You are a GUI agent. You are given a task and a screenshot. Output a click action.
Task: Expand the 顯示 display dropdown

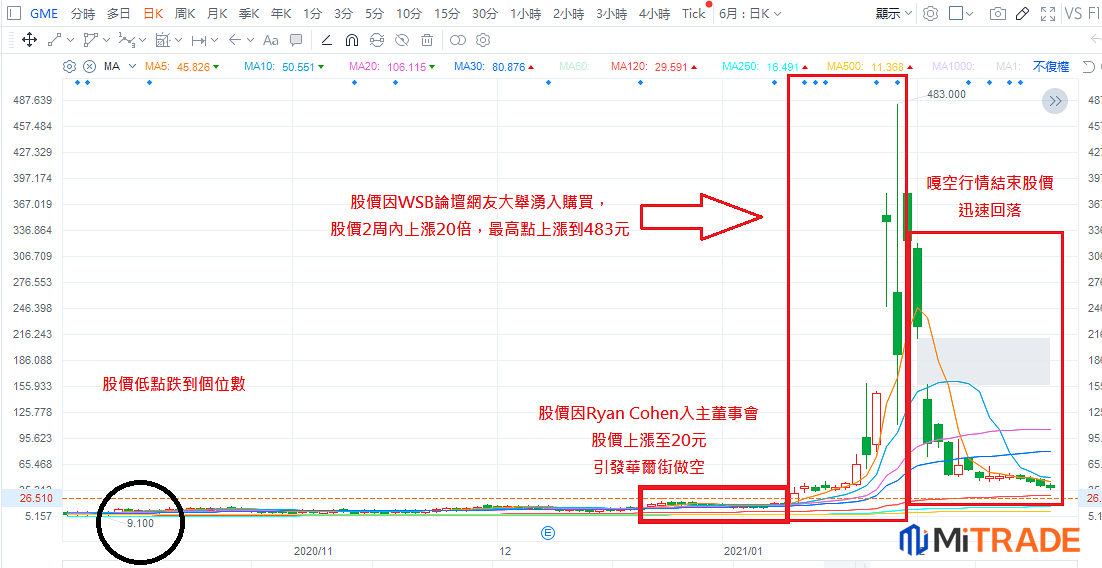[x=894, y=14]
